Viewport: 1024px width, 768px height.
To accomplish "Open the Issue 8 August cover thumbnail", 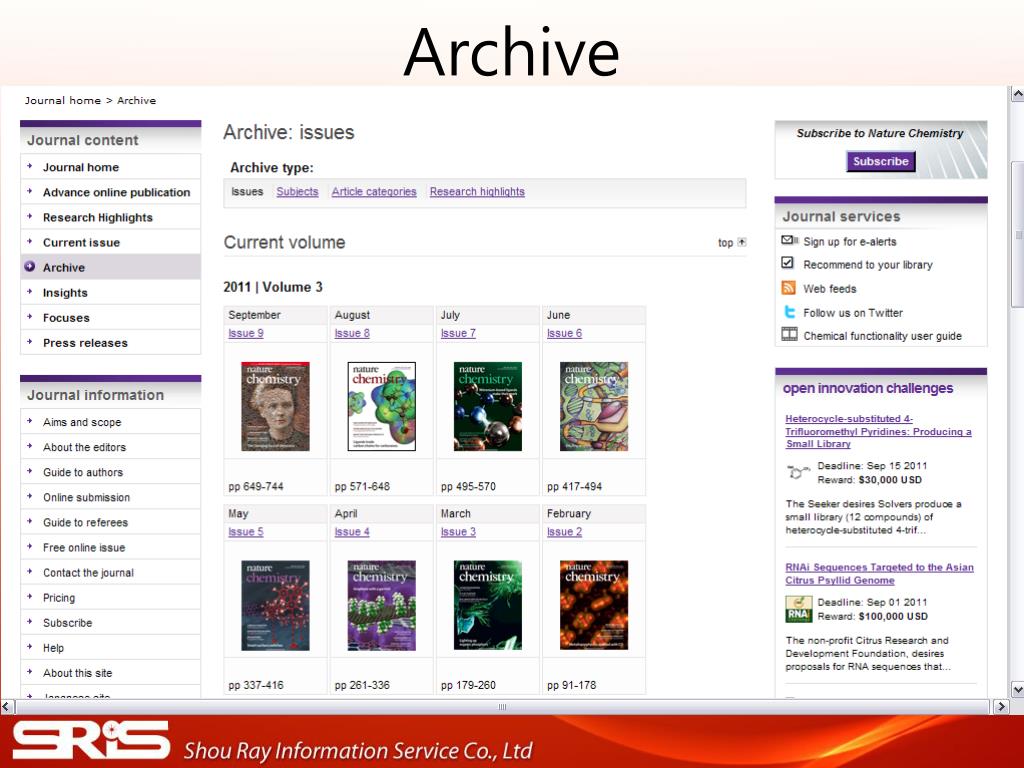I will [x=381, y=406].
